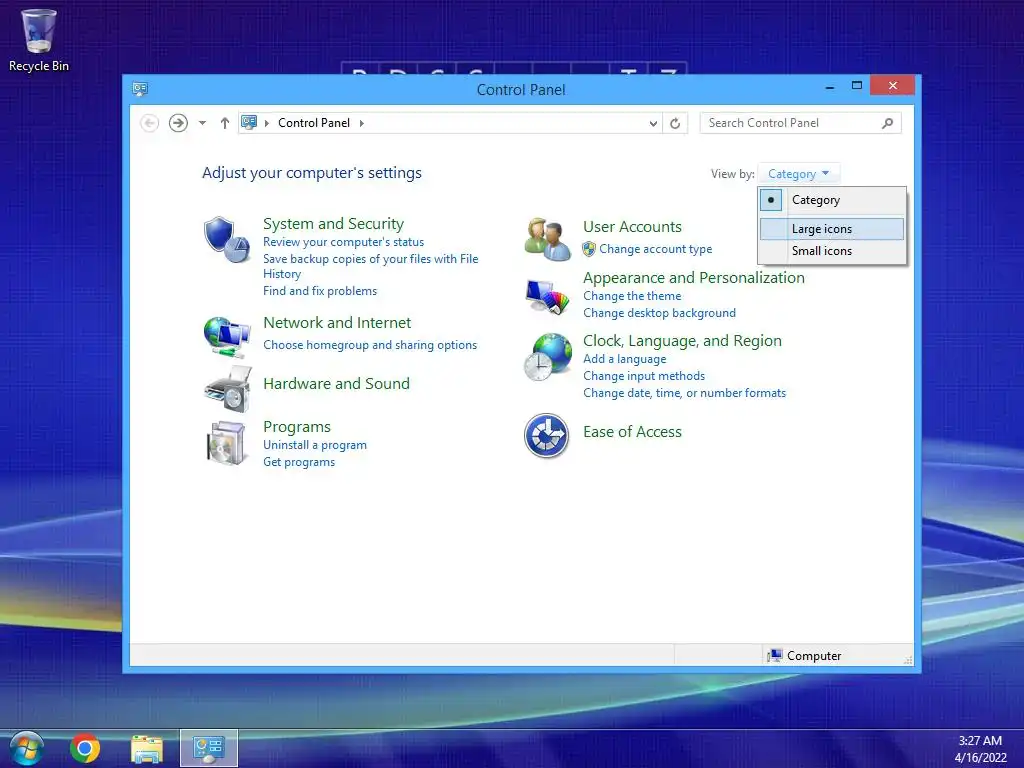Expand arrow before Control Panel breadcrumb

(x=266, y=123)
